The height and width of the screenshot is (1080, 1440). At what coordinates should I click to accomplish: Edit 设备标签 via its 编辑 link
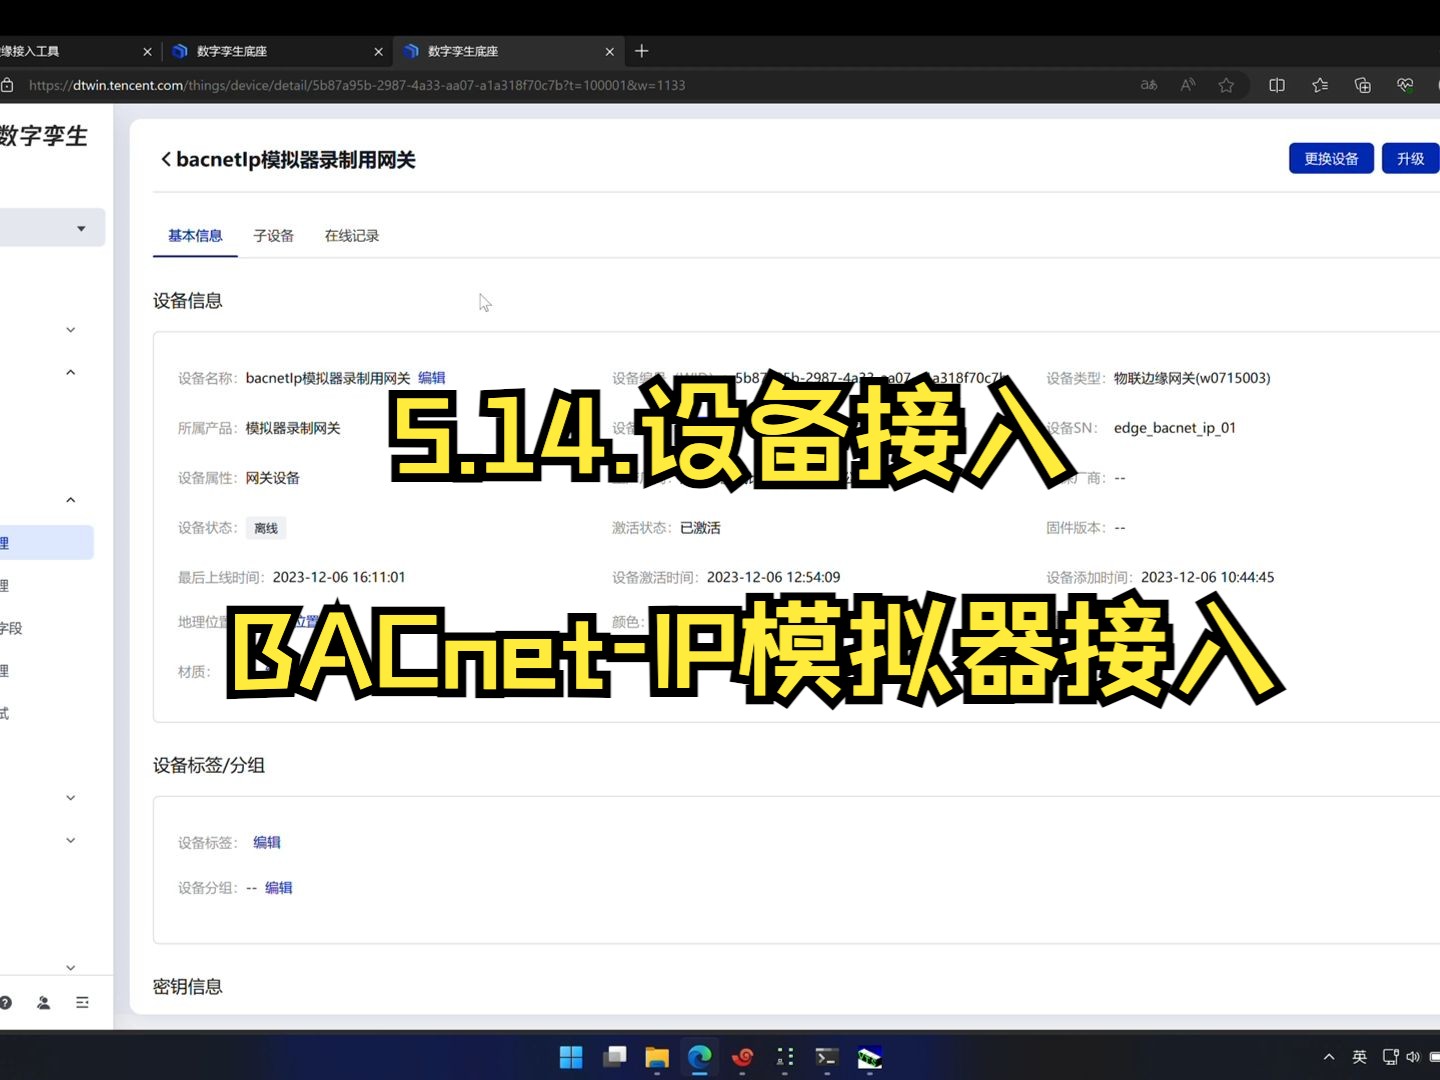266,842
